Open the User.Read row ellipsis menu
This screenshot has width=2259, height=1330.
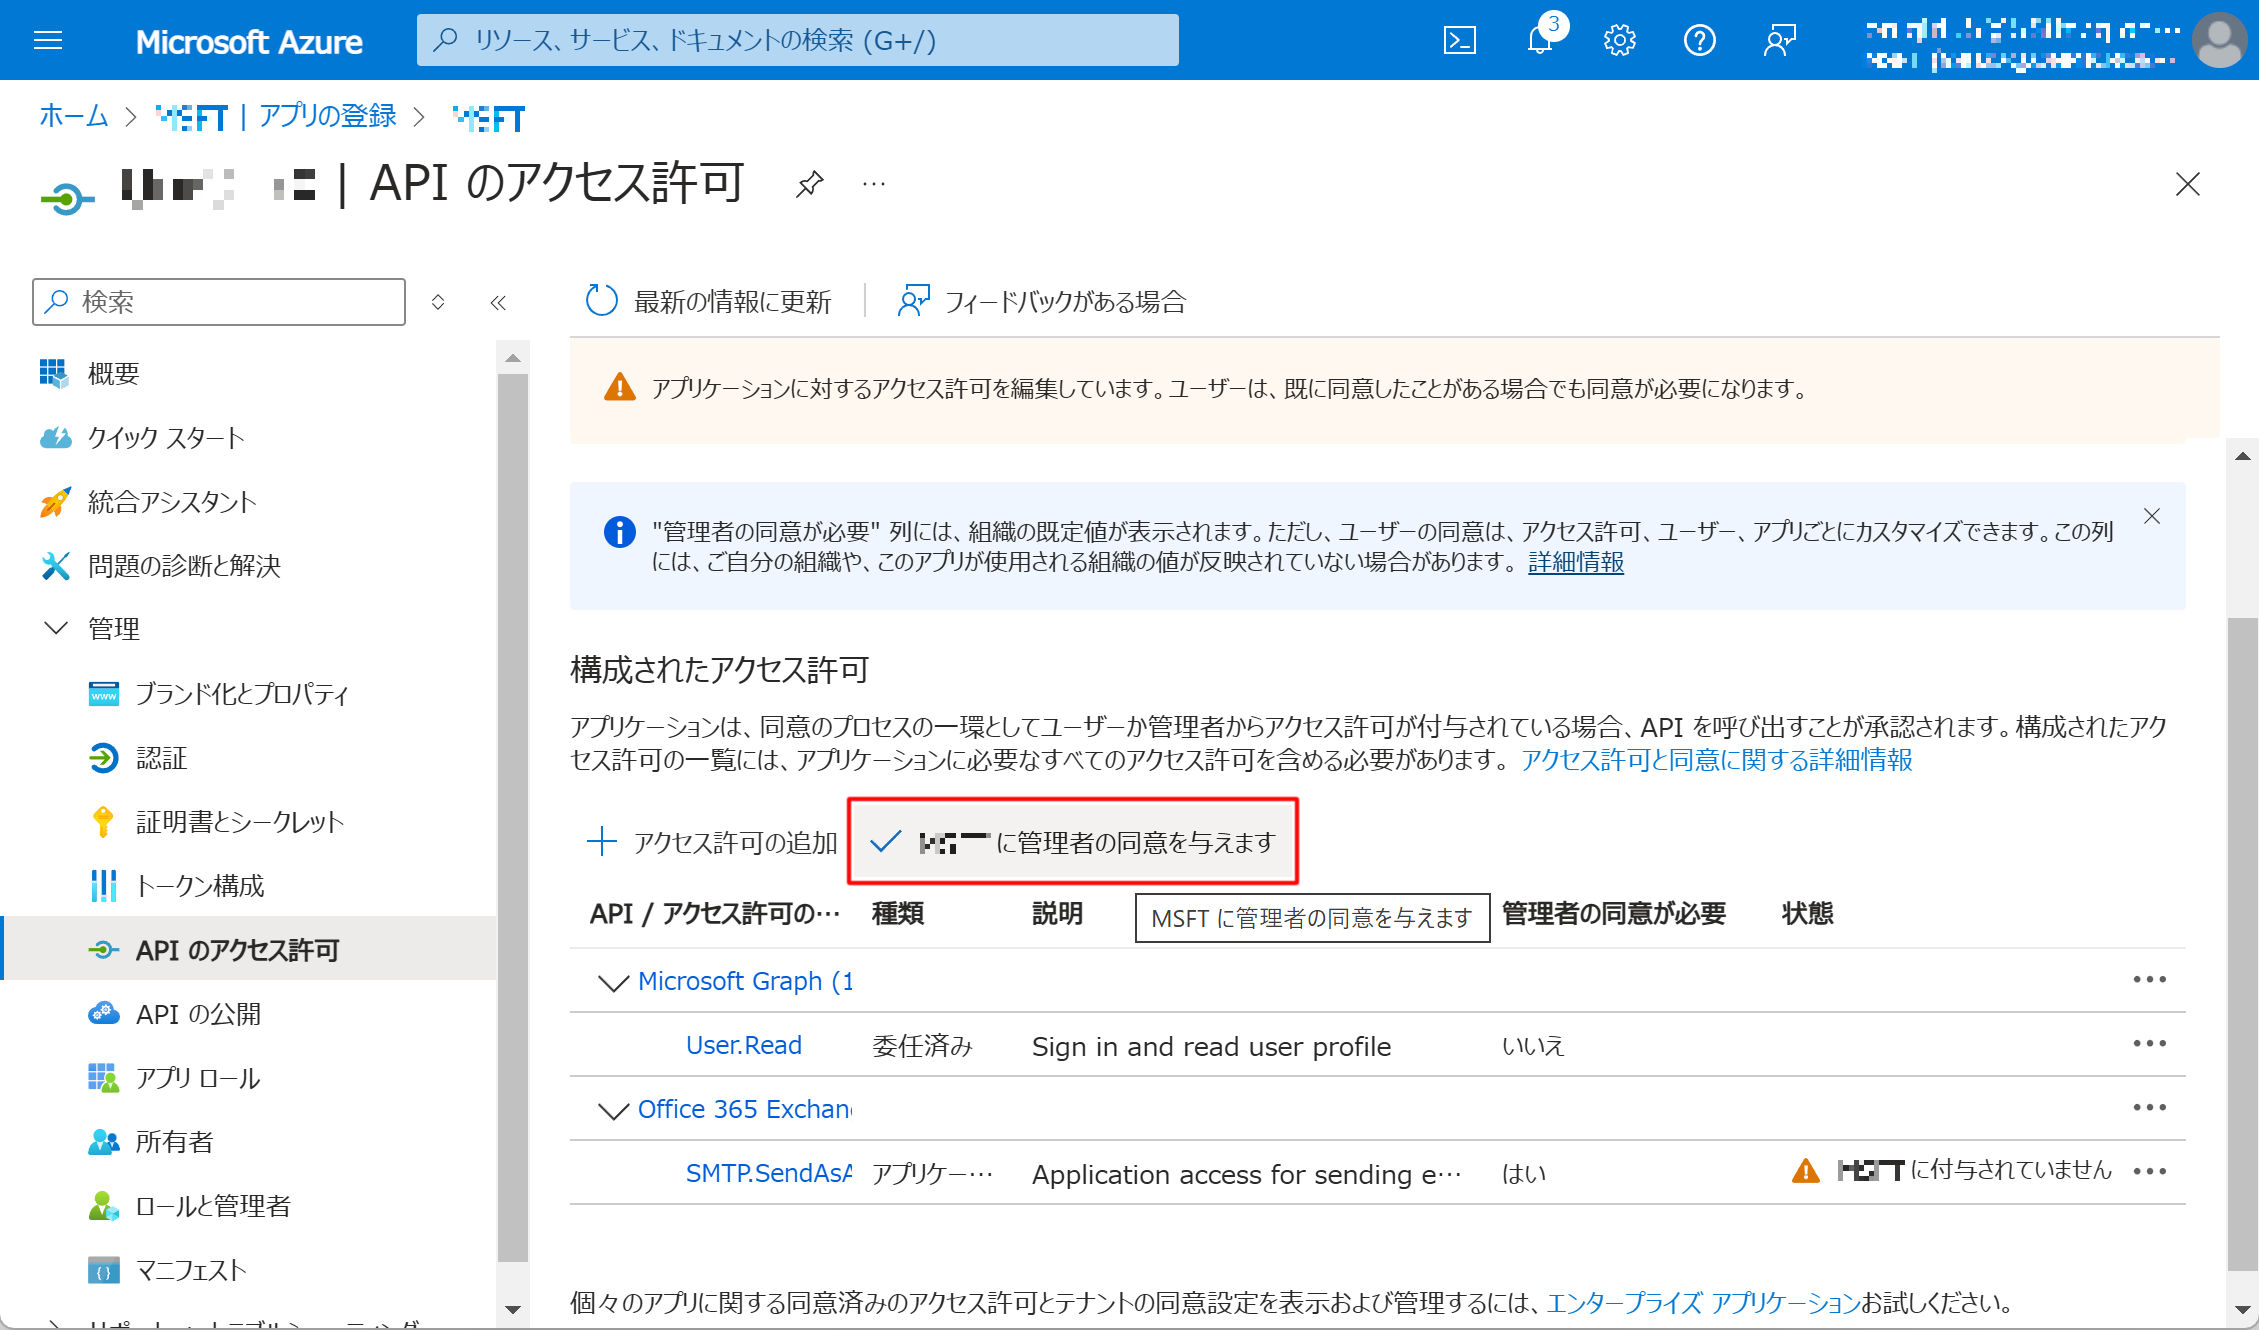[x=2148, y=1043]
